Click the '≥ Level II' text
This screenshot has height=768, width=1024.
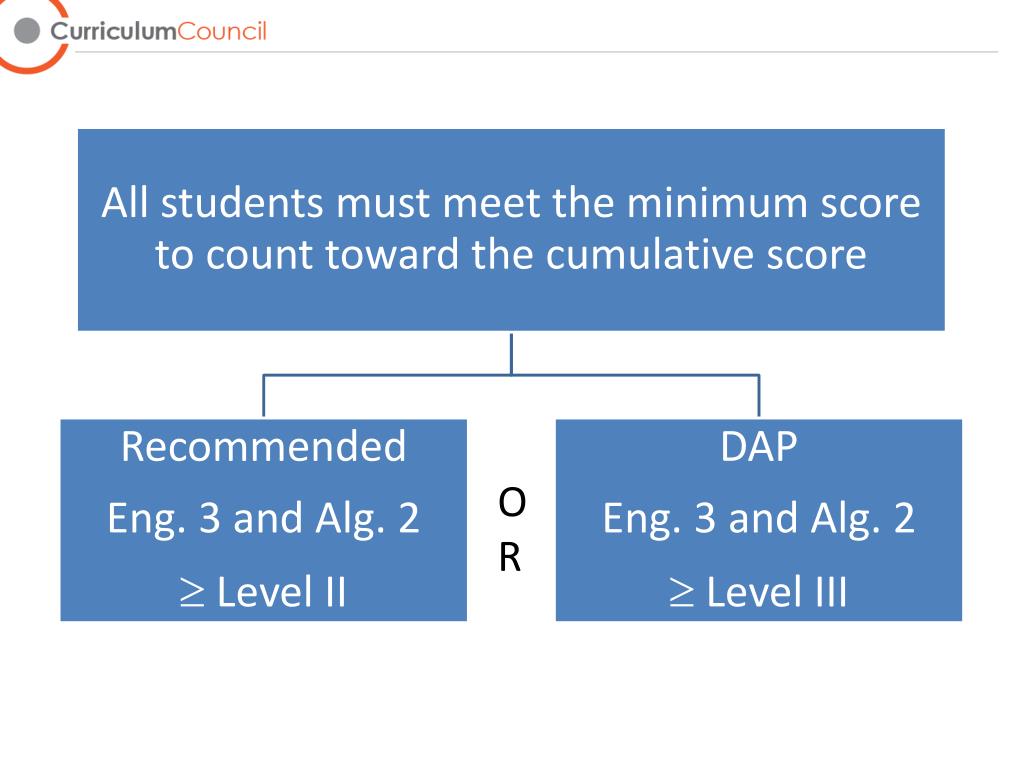pos(263,592)
